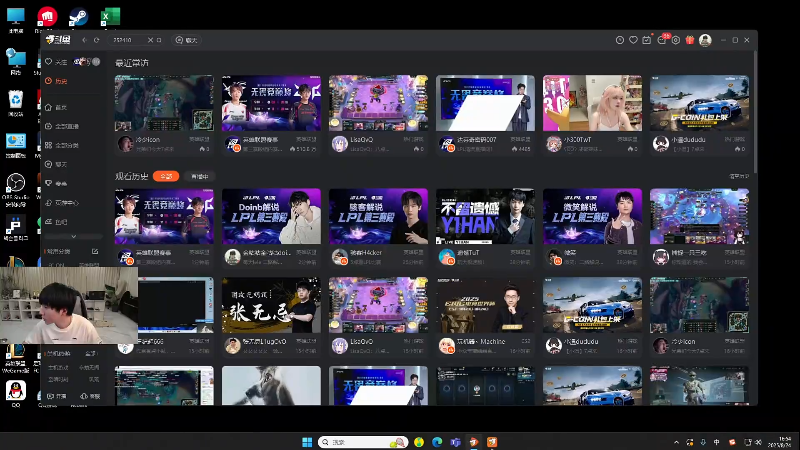Click the scrollbar at the window's right edge

(x=755, y=112)
